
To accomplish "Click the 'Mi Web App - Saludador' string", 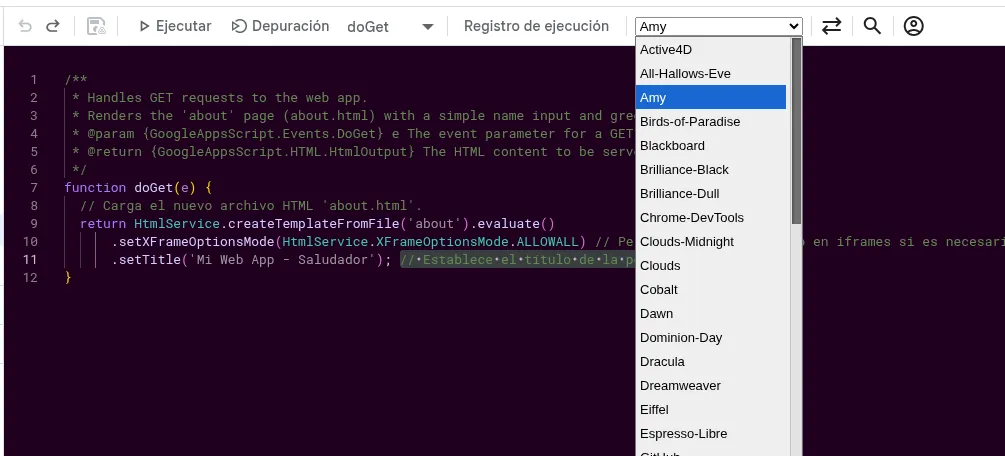I will [x=283, y=260].
